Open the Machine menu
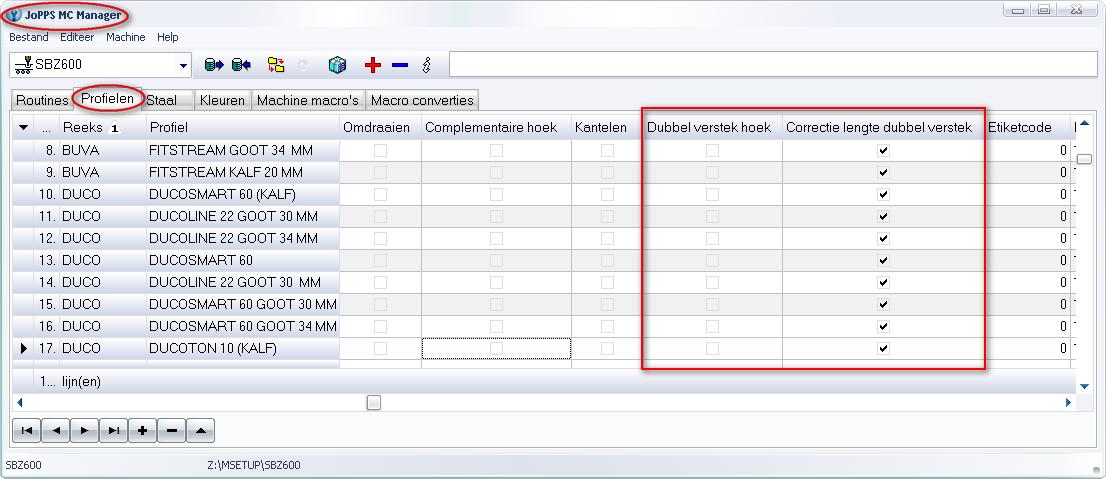Viewport: 1106px width, 479px height. pyautogui.click(x=126, y=37)
